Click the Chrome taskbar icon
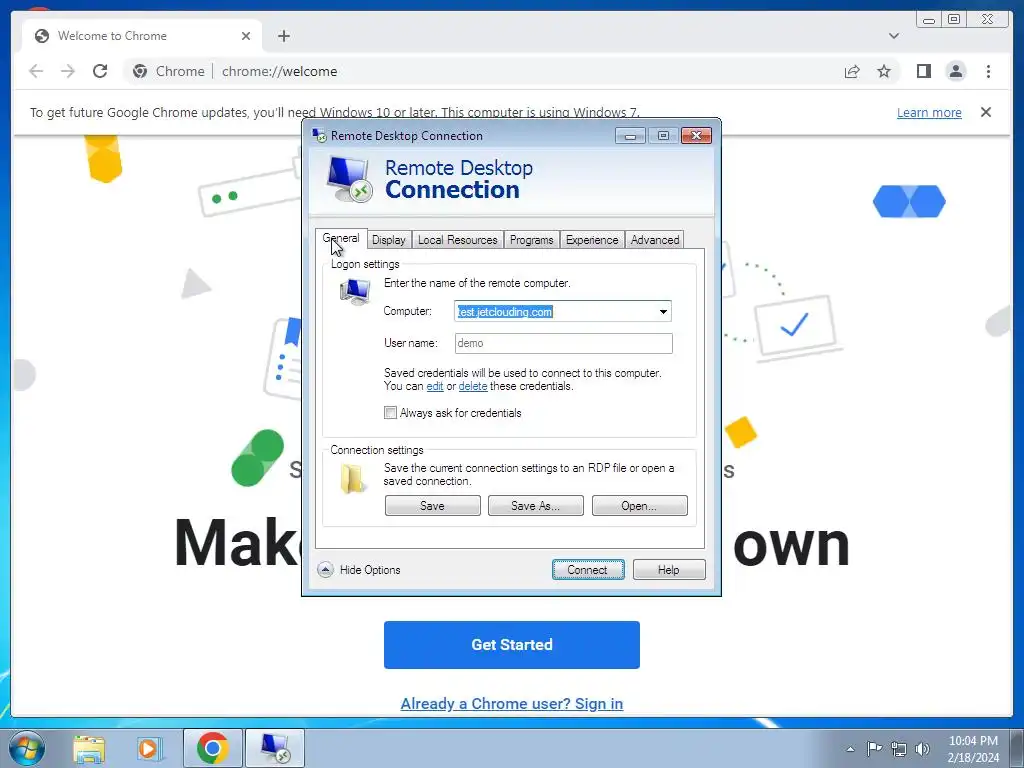 click(x=212, y=748)
